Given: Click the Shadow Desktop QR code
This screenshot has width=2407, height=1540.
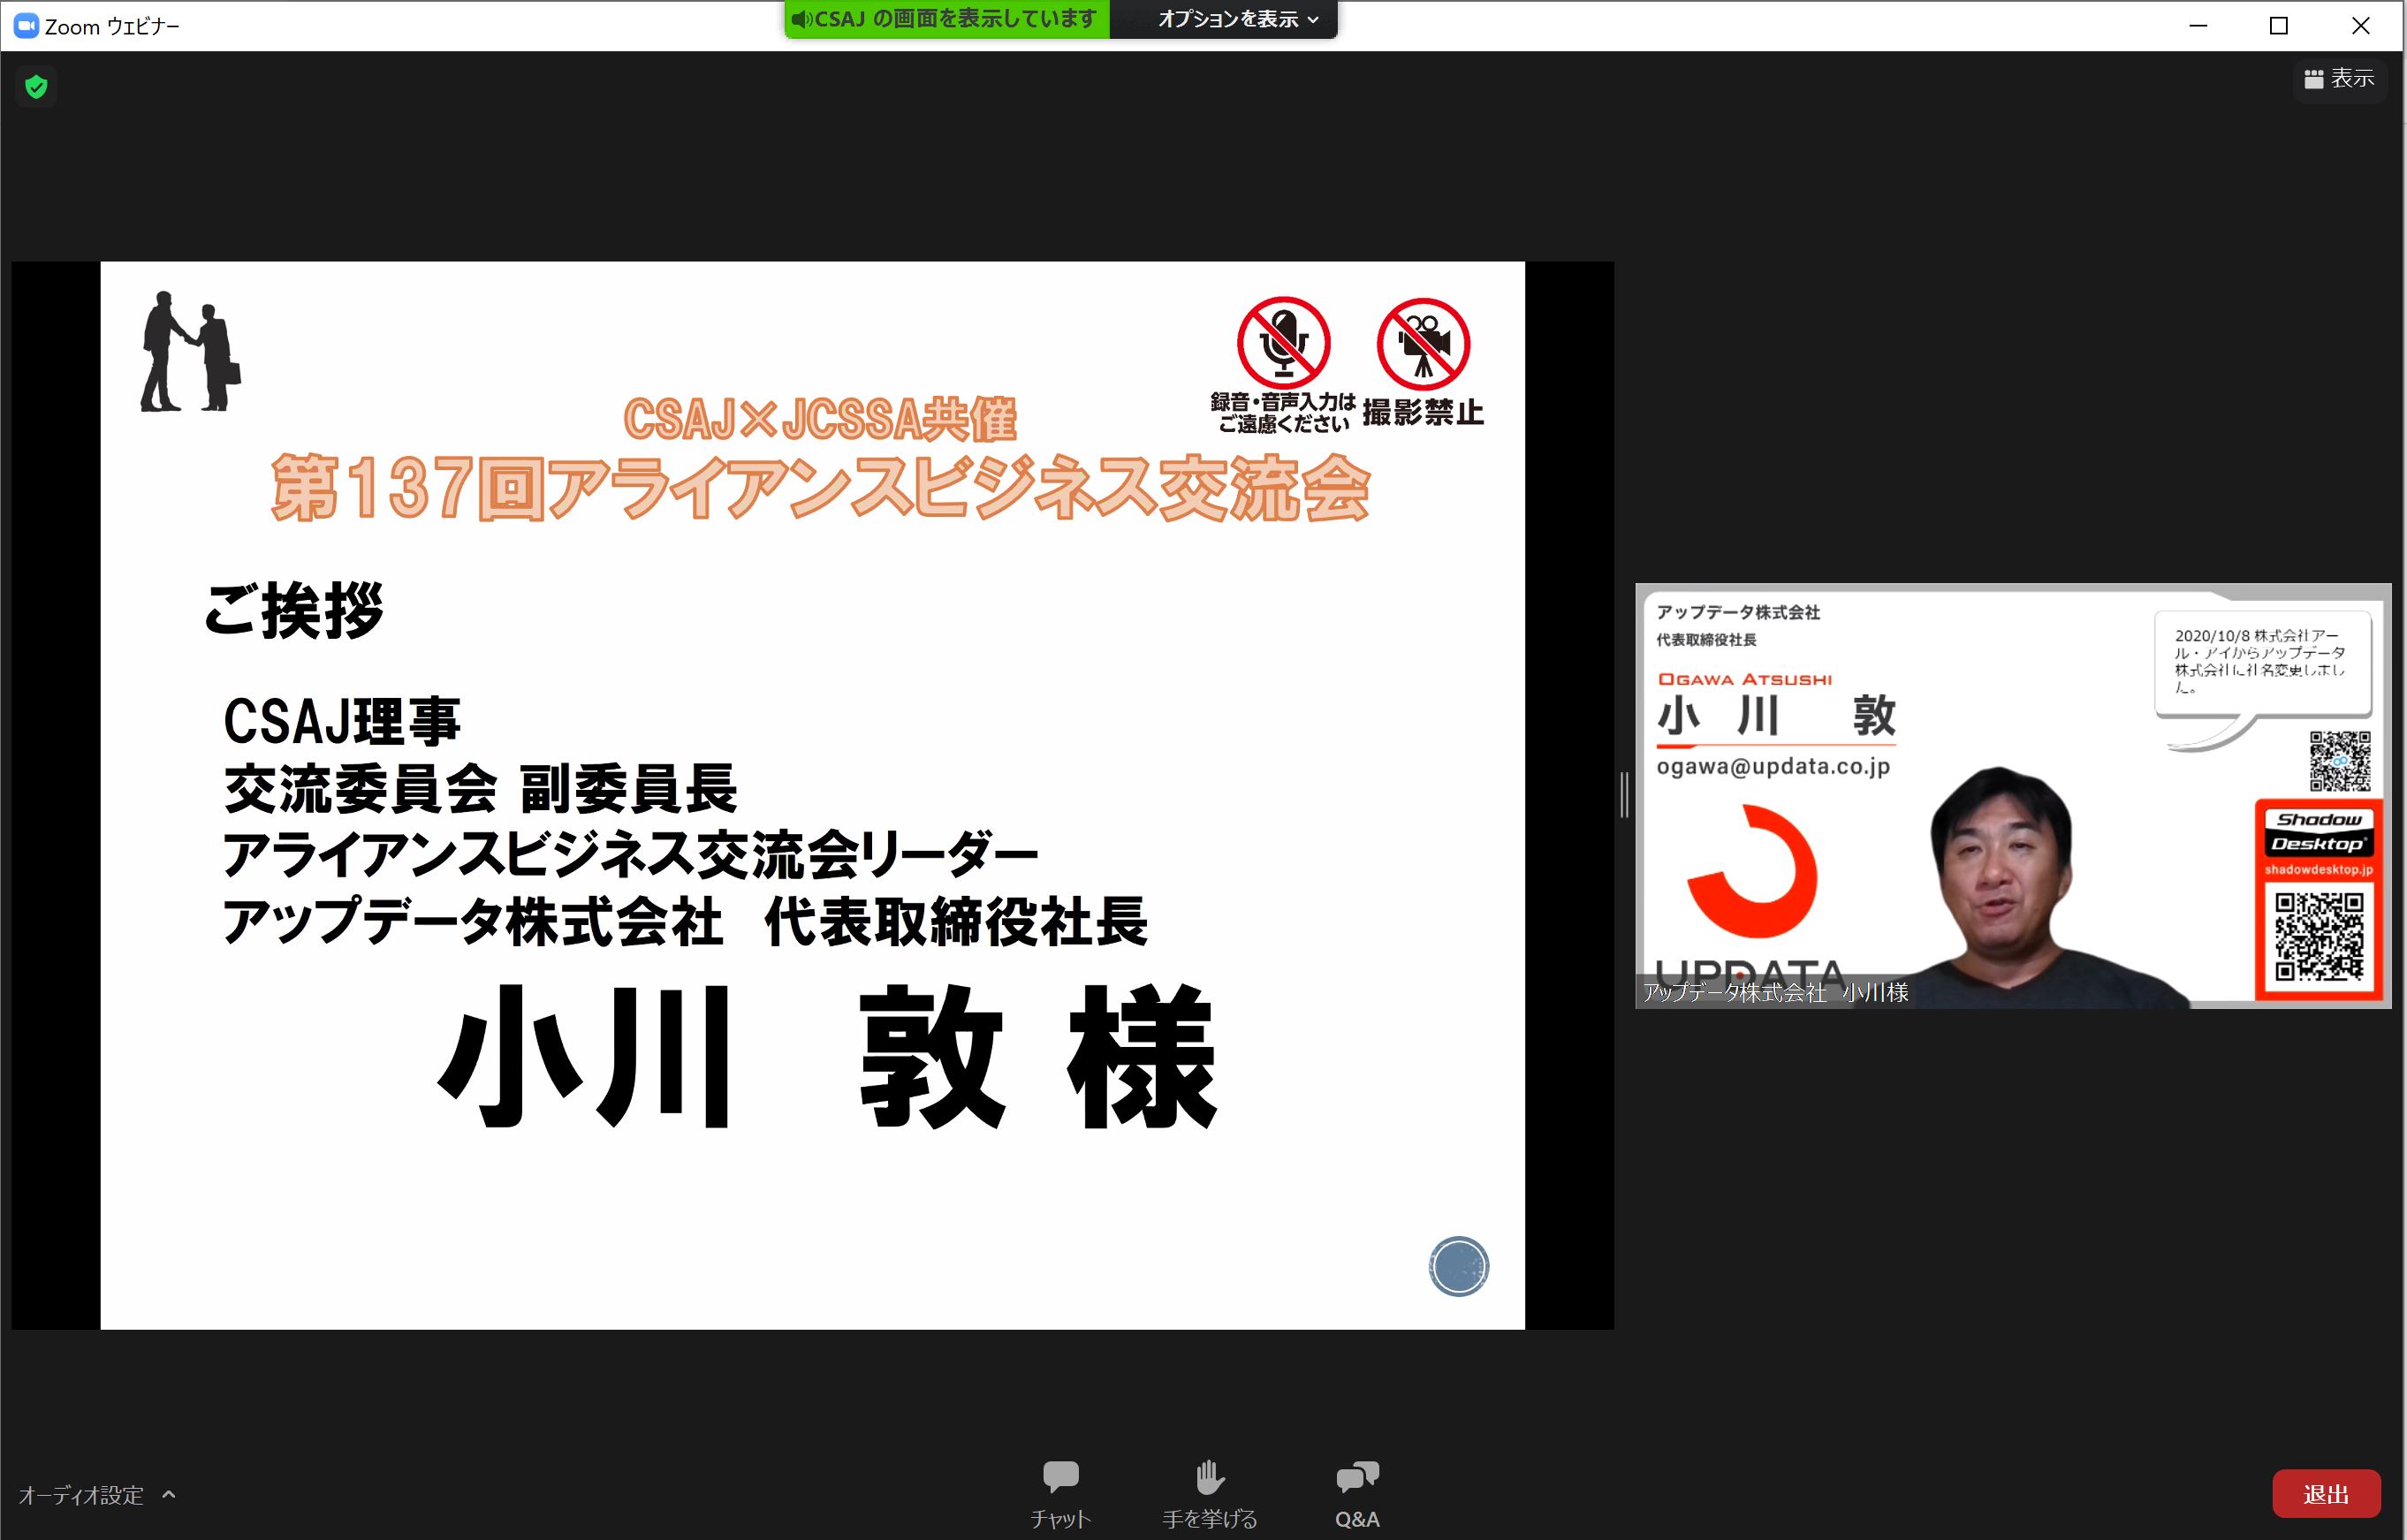Looking at the screenshot, I should pyautogui.click(x=2318, y=938).
